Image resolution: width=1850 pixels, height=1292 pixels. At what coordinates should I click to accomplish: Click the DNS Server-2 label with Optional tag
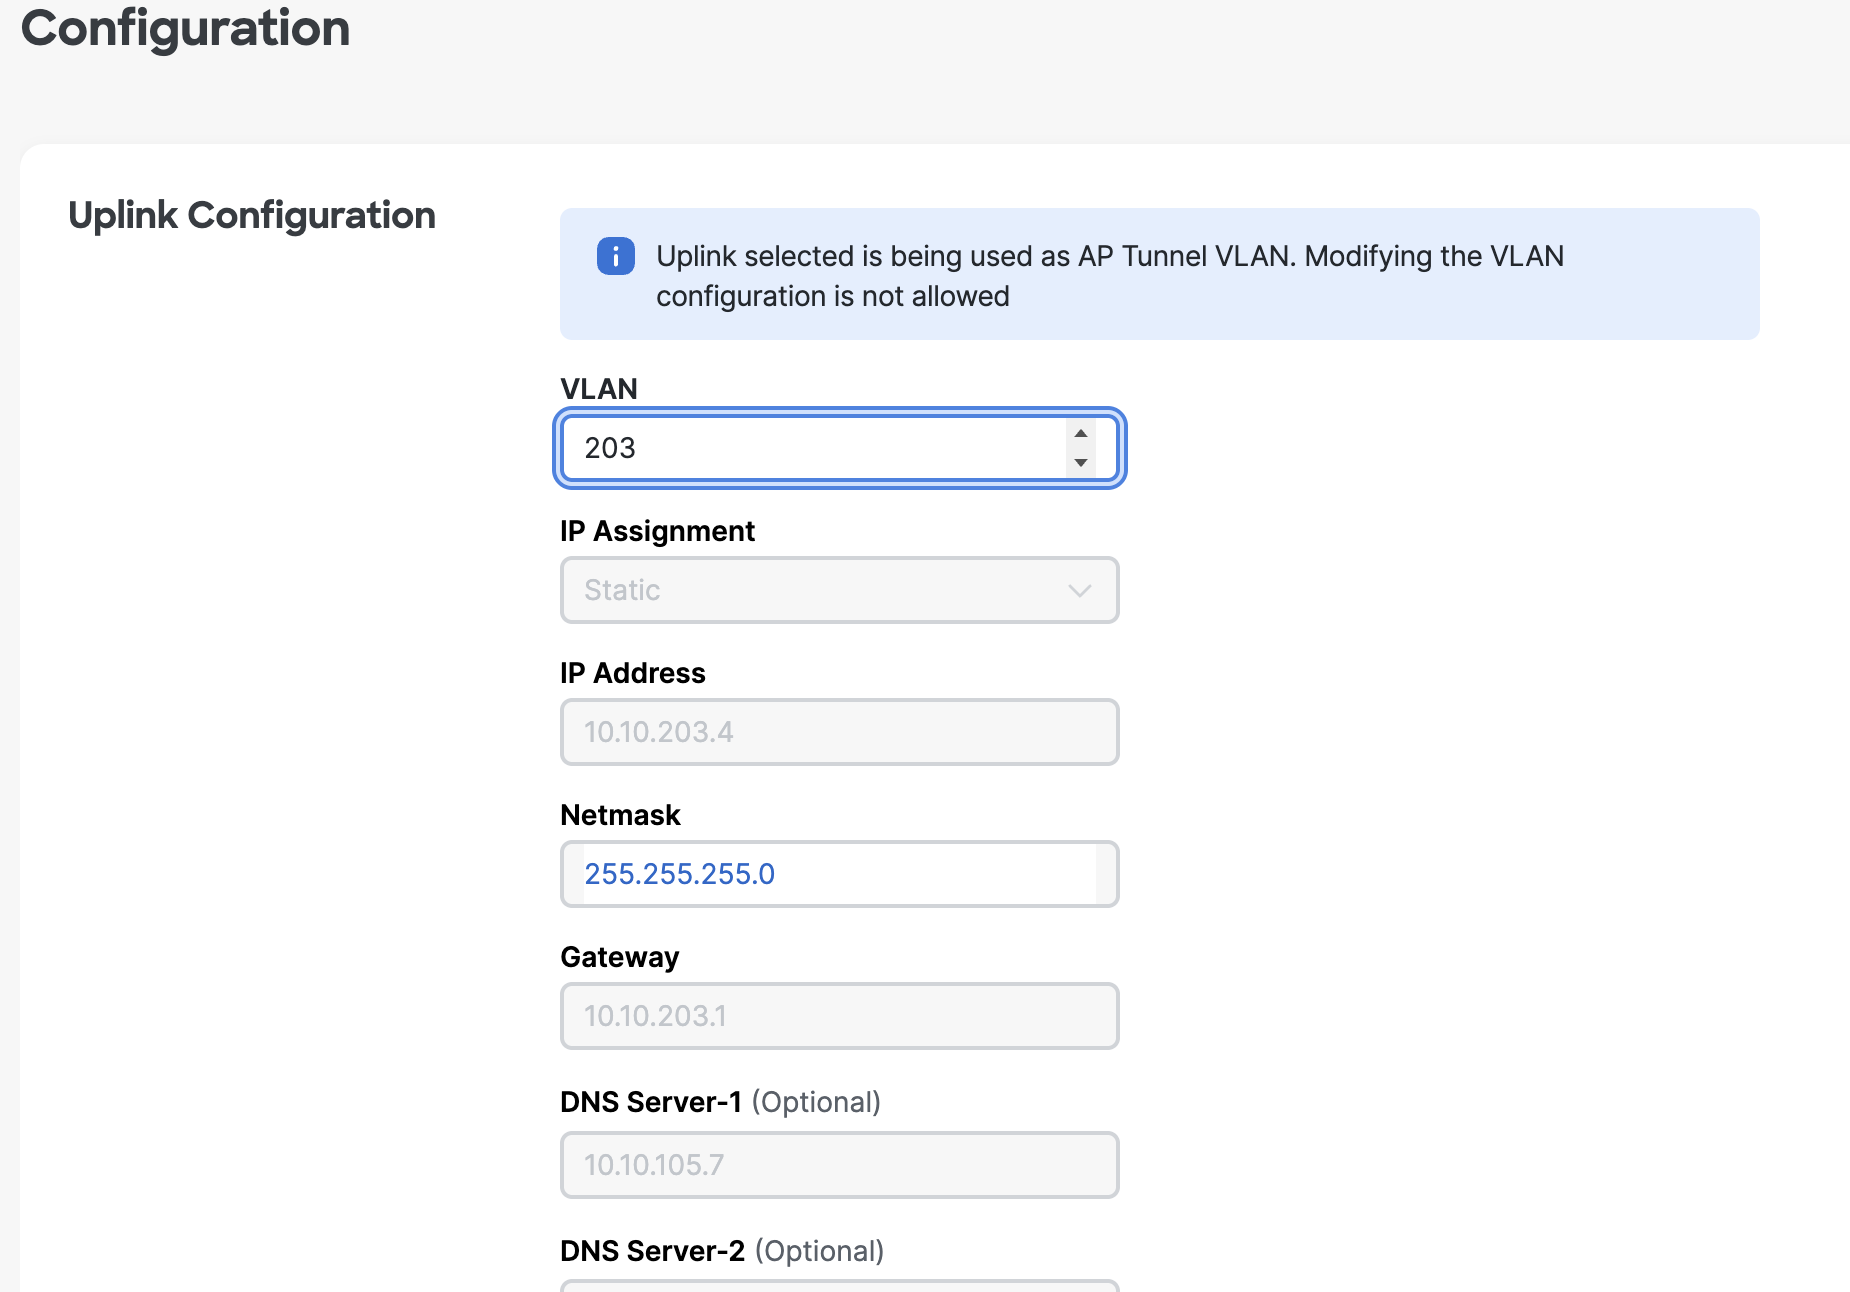[x=722, y=1250]
